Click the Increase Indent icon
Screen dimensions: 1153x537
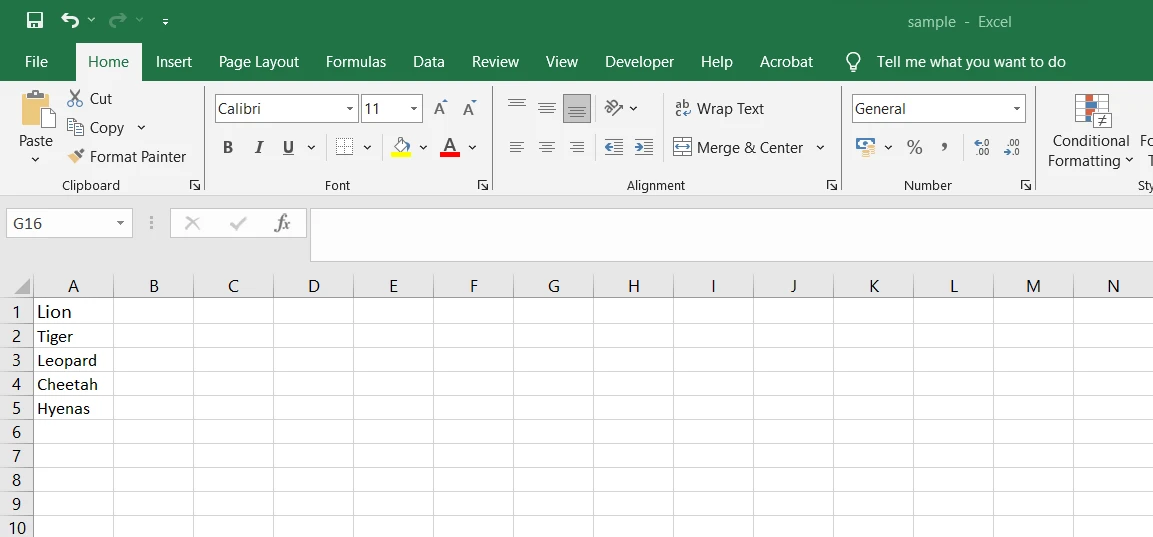644,147
